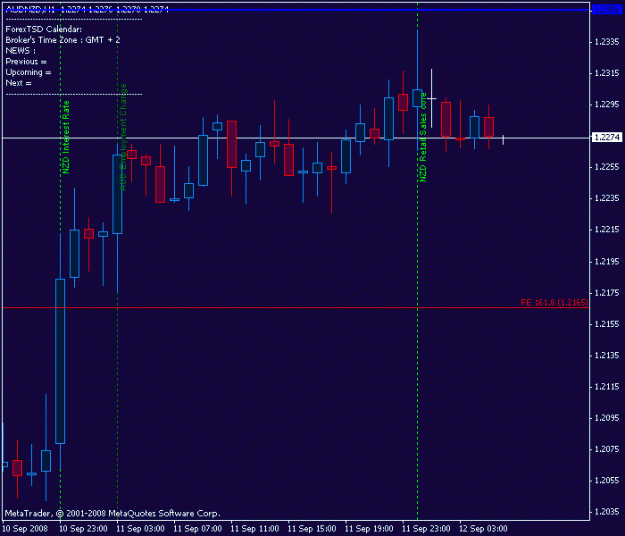Viewport: 625px width, 536px height.
Task: Click the 1.2155 price axis label
Action: (607, 324)
